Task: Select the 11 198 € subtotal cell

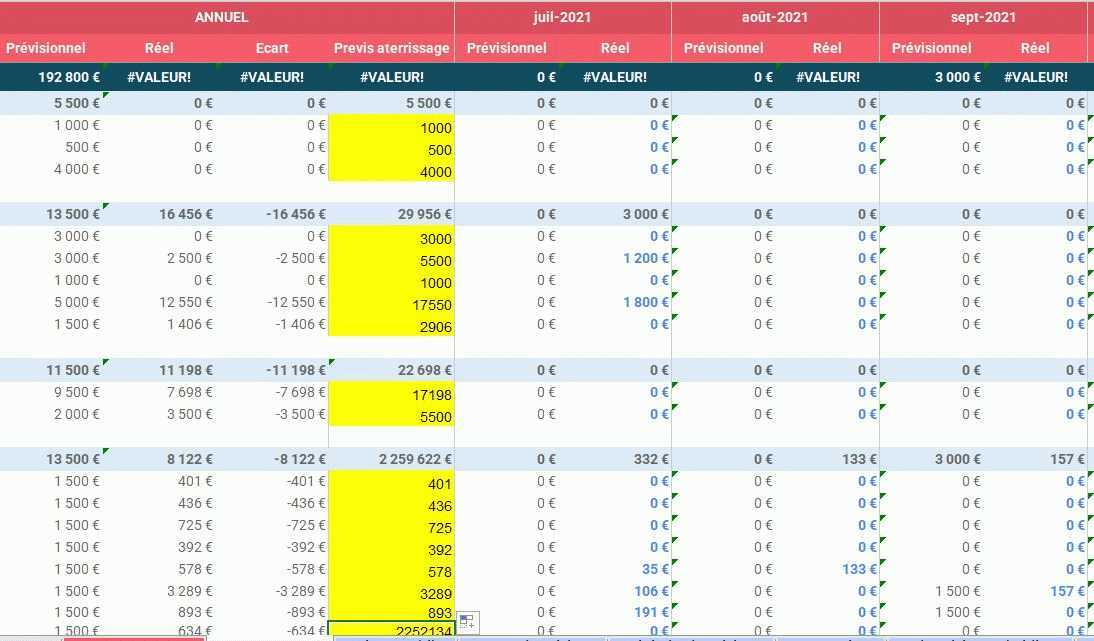Action: [159, 370]
